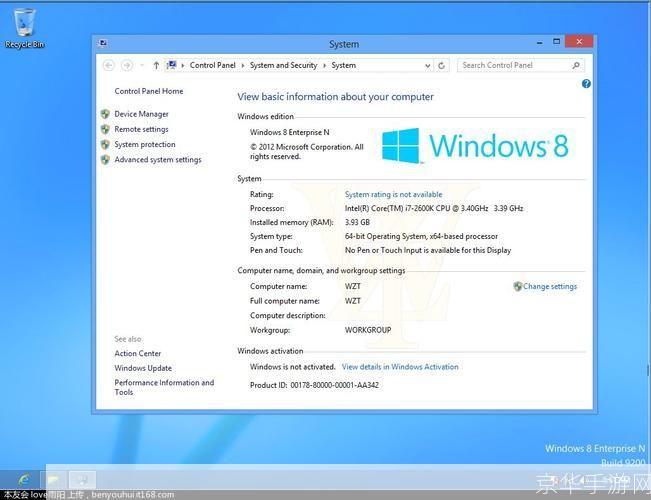
Task: Refresh the System page
Action: point(441,65)
